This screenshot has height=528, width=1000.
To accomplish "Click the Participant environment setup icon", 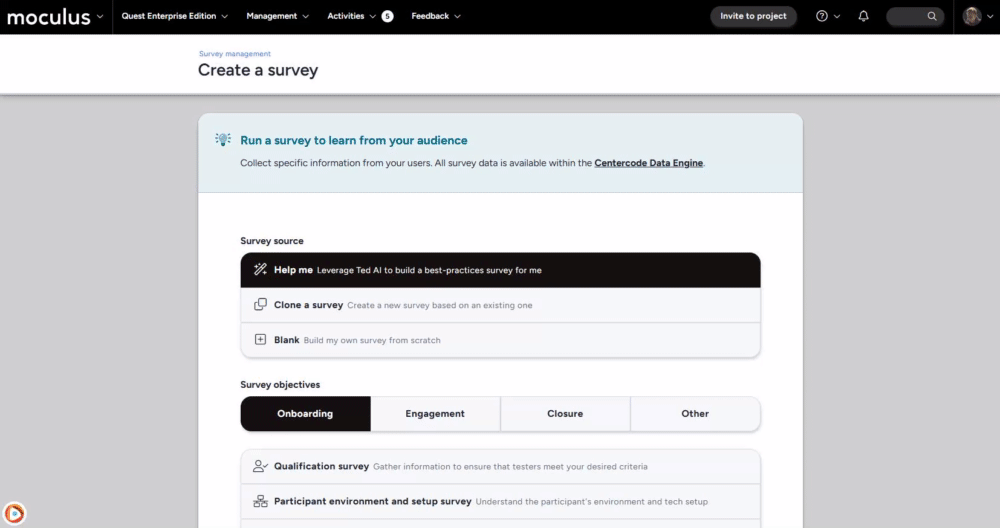I will coord(260,501).
